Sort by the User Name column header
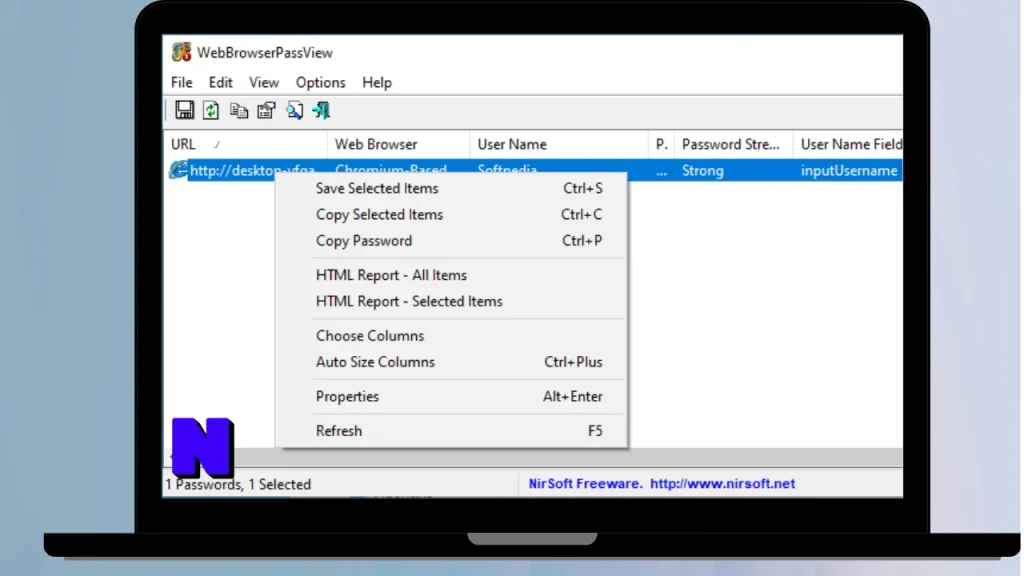The width and height of the screenshot is (1024, 576). (x=560, y=144)
